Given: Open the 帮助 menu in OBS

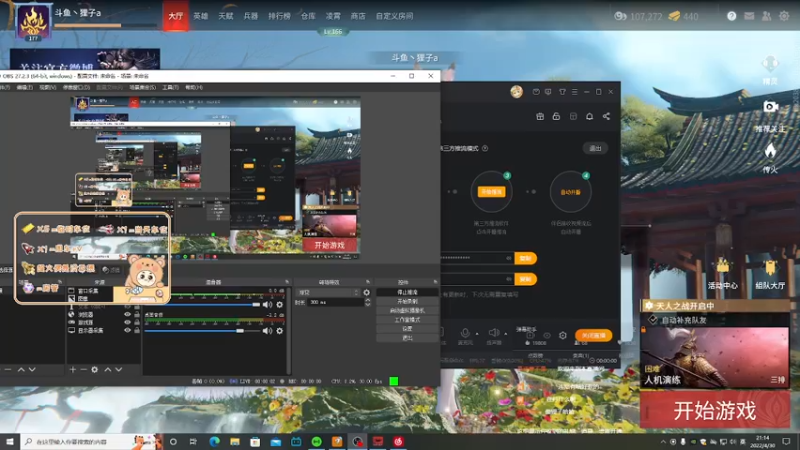Looking at the screenshot, I should click(x=193, y=87).
